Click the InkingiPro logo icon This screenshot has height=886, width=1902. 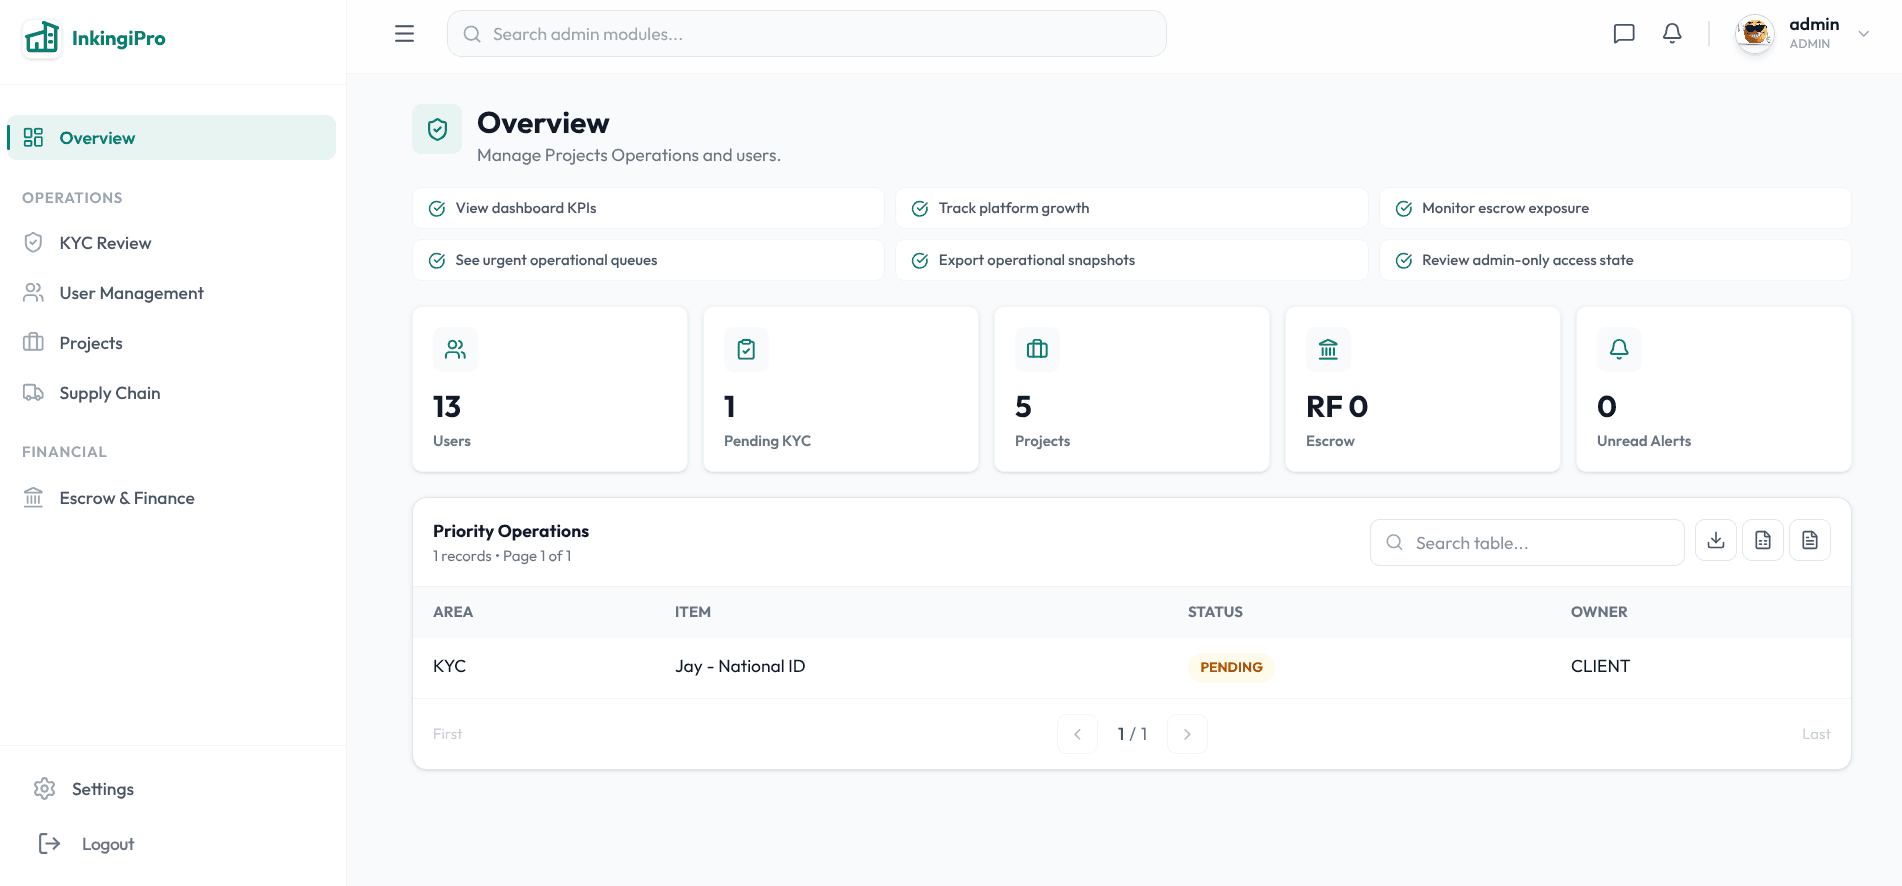(42, 38)
